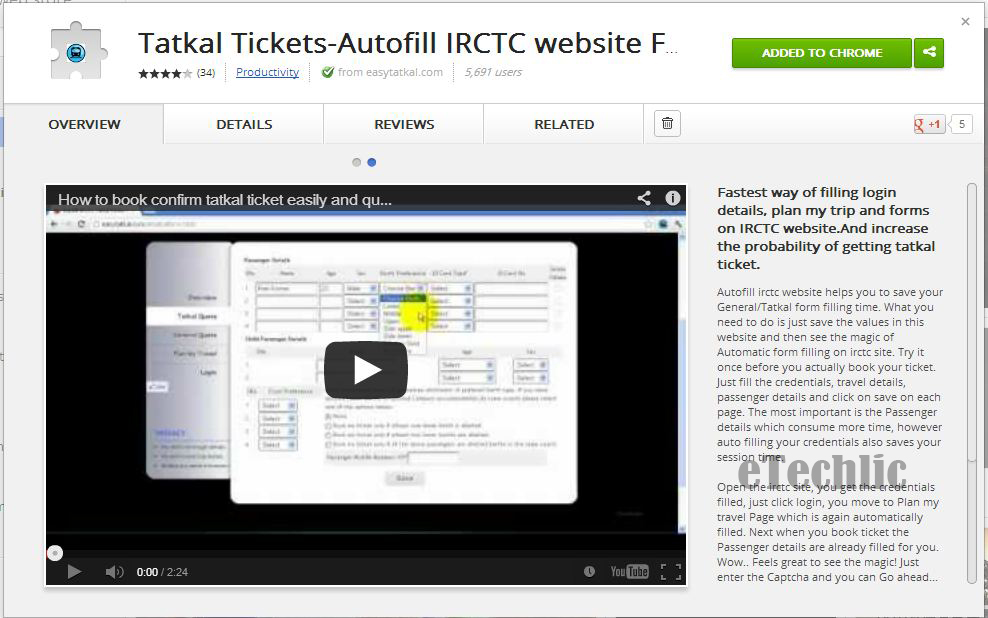Select the second slideshow dot

pos(372,163)
